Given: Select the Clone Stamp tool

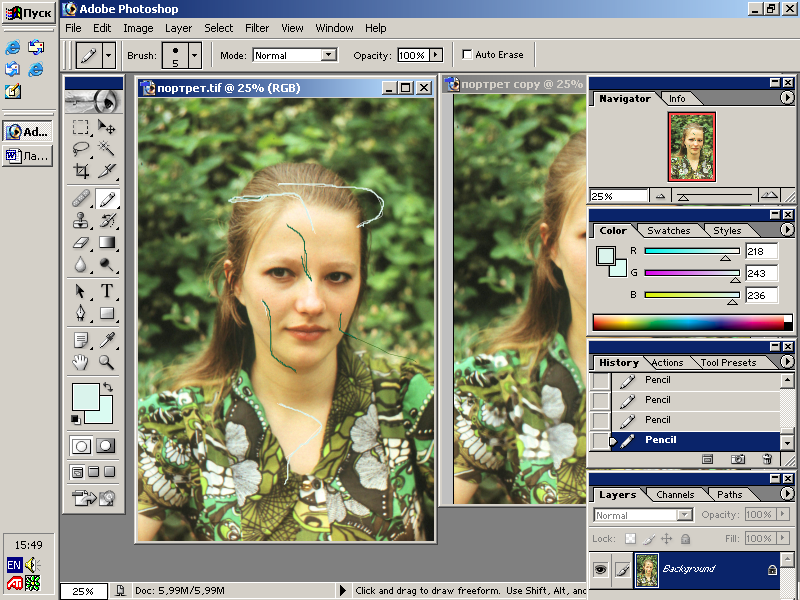Looking at the screenshot, I should [x=81, y=220].
